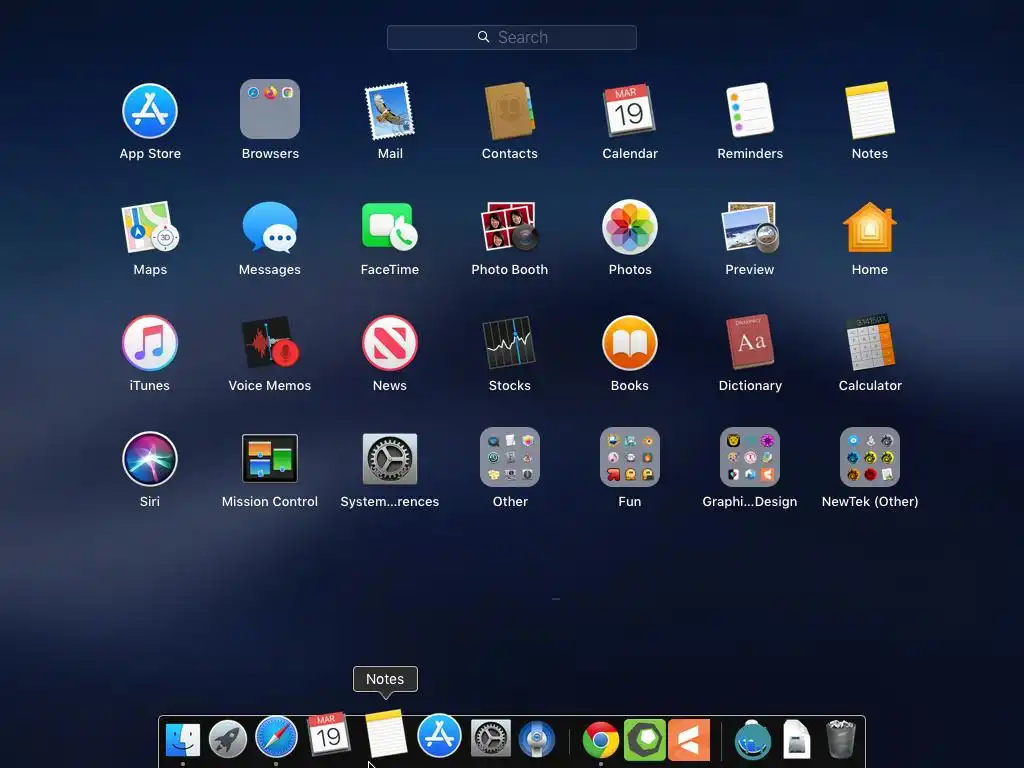This screenshot has height=768, width=1024.
Task: Activate Siri from Launchpad
Action: coord(150,458)
